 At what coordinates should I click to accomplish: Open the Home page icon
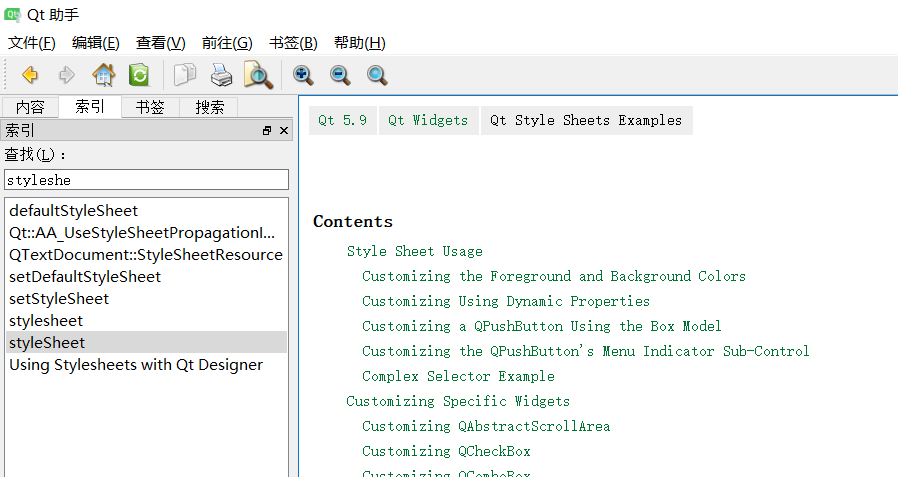click(104, 75)
